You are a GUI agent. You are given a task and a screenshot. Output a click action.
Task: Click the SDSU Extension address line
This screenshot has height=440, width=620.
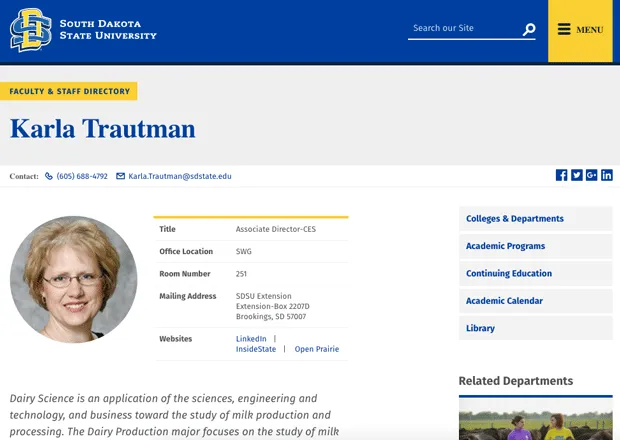point(264,296)
